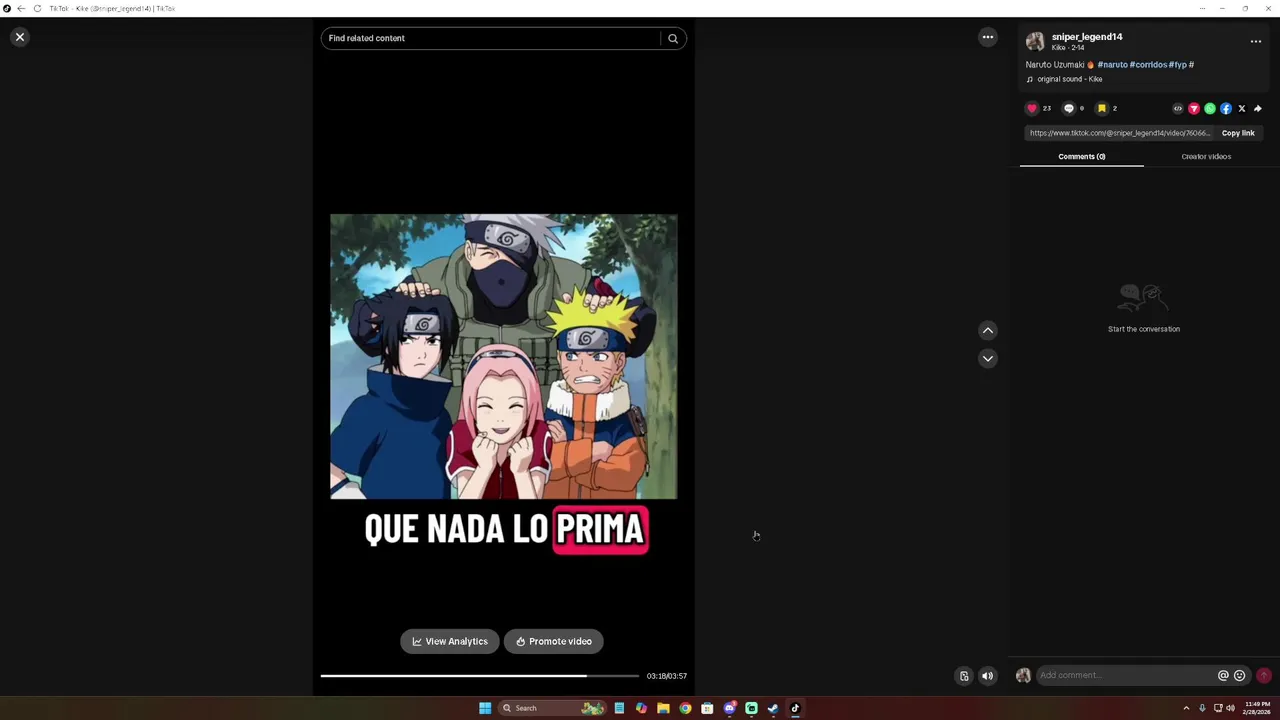The height and width of the screenshot is (720, 1280).
Task: Open Microsoft Store from the taskbar
Action: [707, 708]
